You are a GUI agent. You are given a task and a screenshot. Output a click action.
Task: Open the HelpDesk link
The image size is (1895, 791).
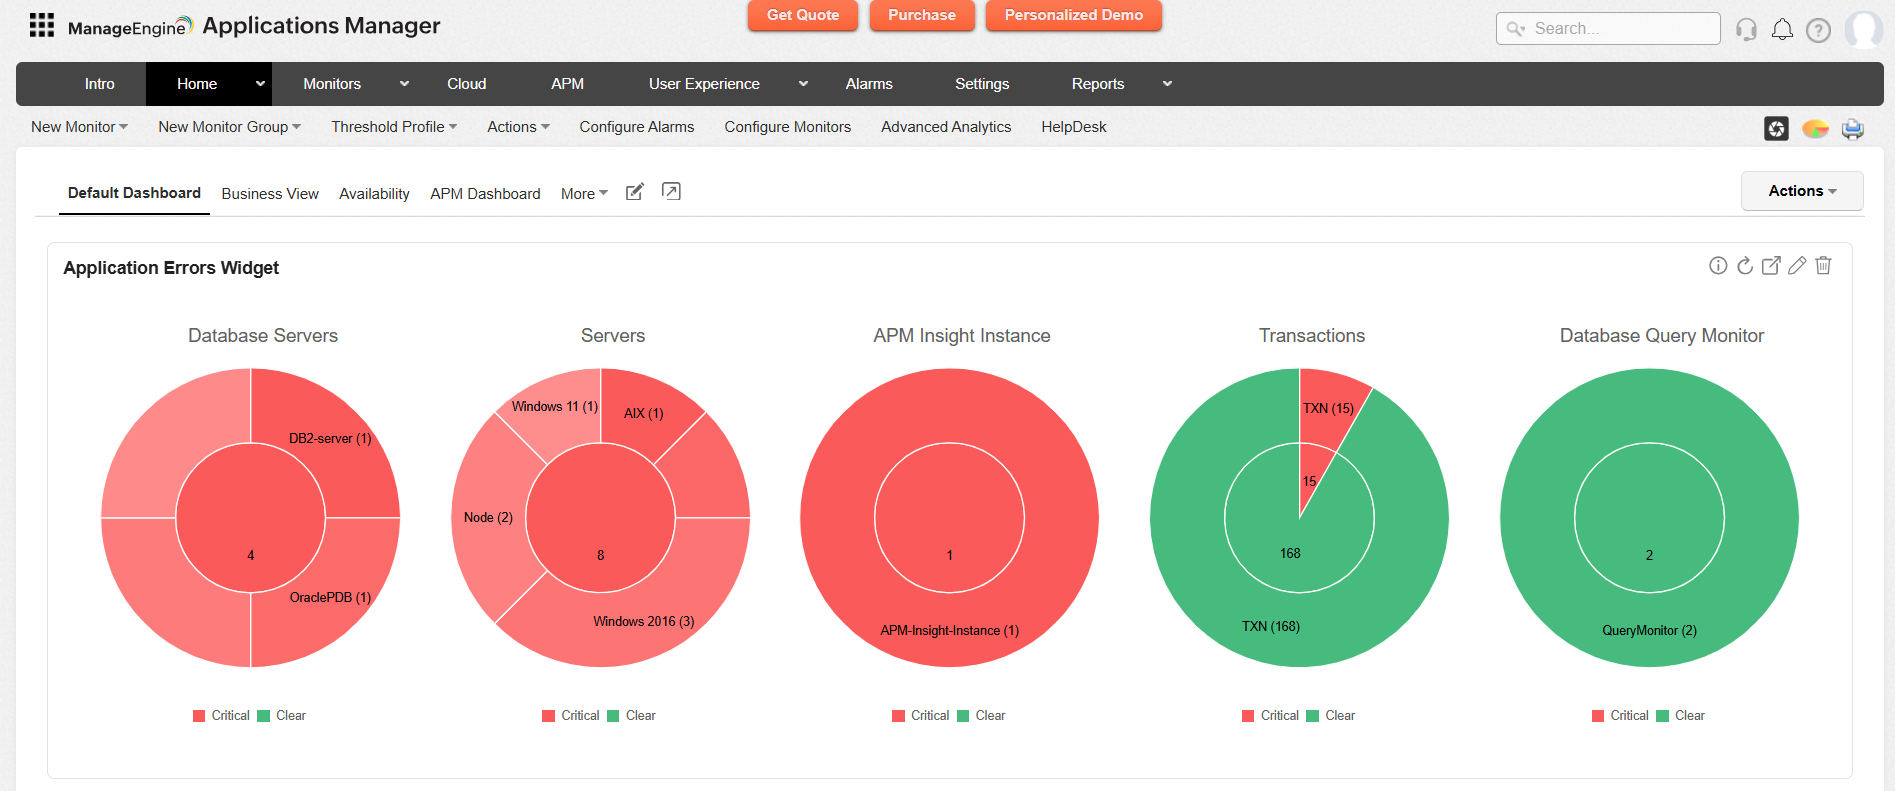1074,127
